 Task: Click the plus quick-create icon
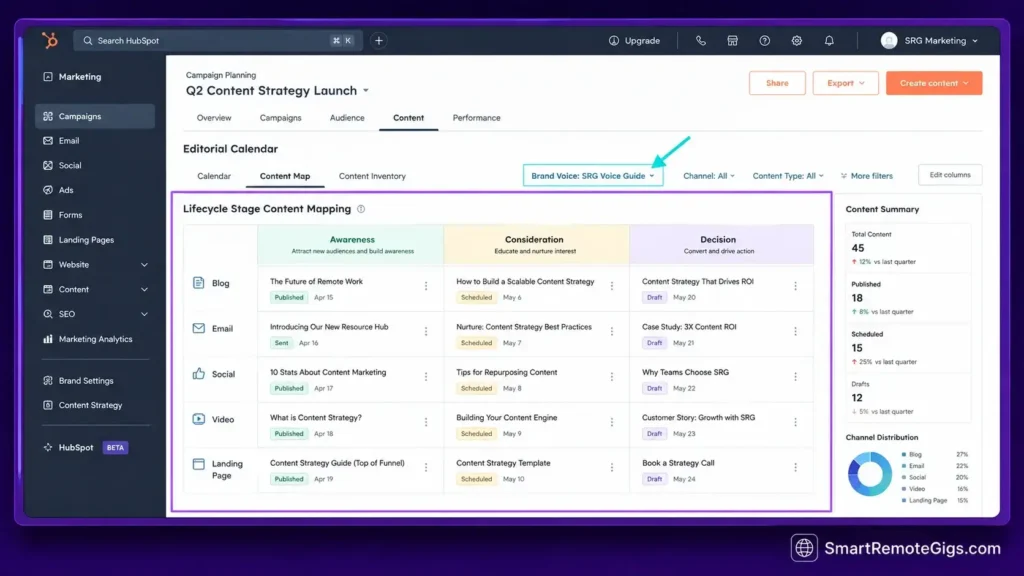(379, 40)
